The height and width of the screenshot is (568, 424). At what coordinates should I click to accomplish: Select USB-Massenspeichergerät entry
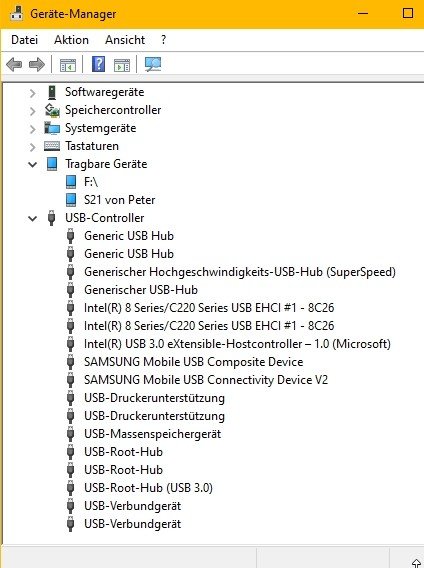pos(153,434)
